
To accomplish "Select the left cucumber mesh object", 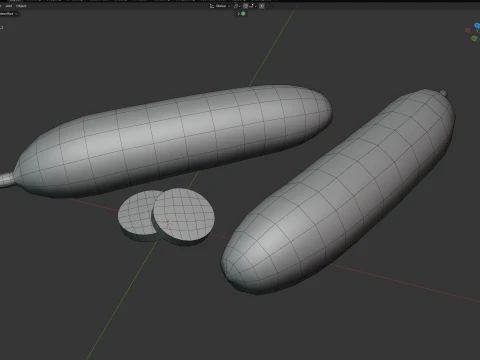I will [173, 140].
